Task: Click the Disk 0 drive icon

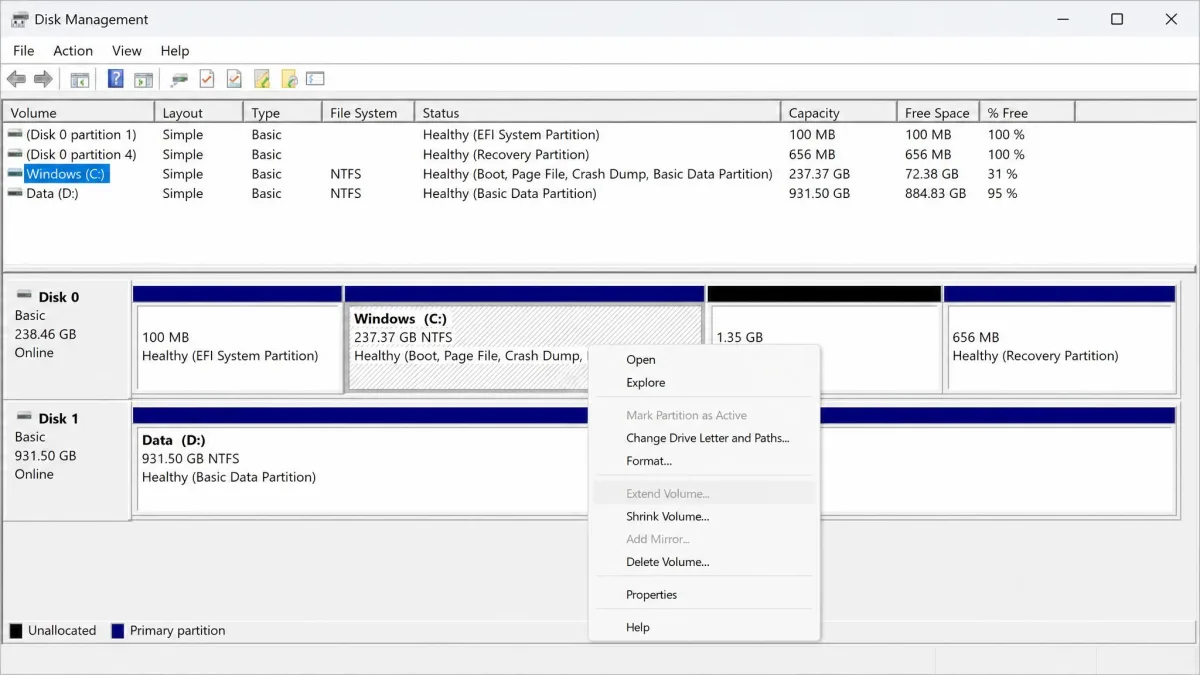Action: [24, 296]
